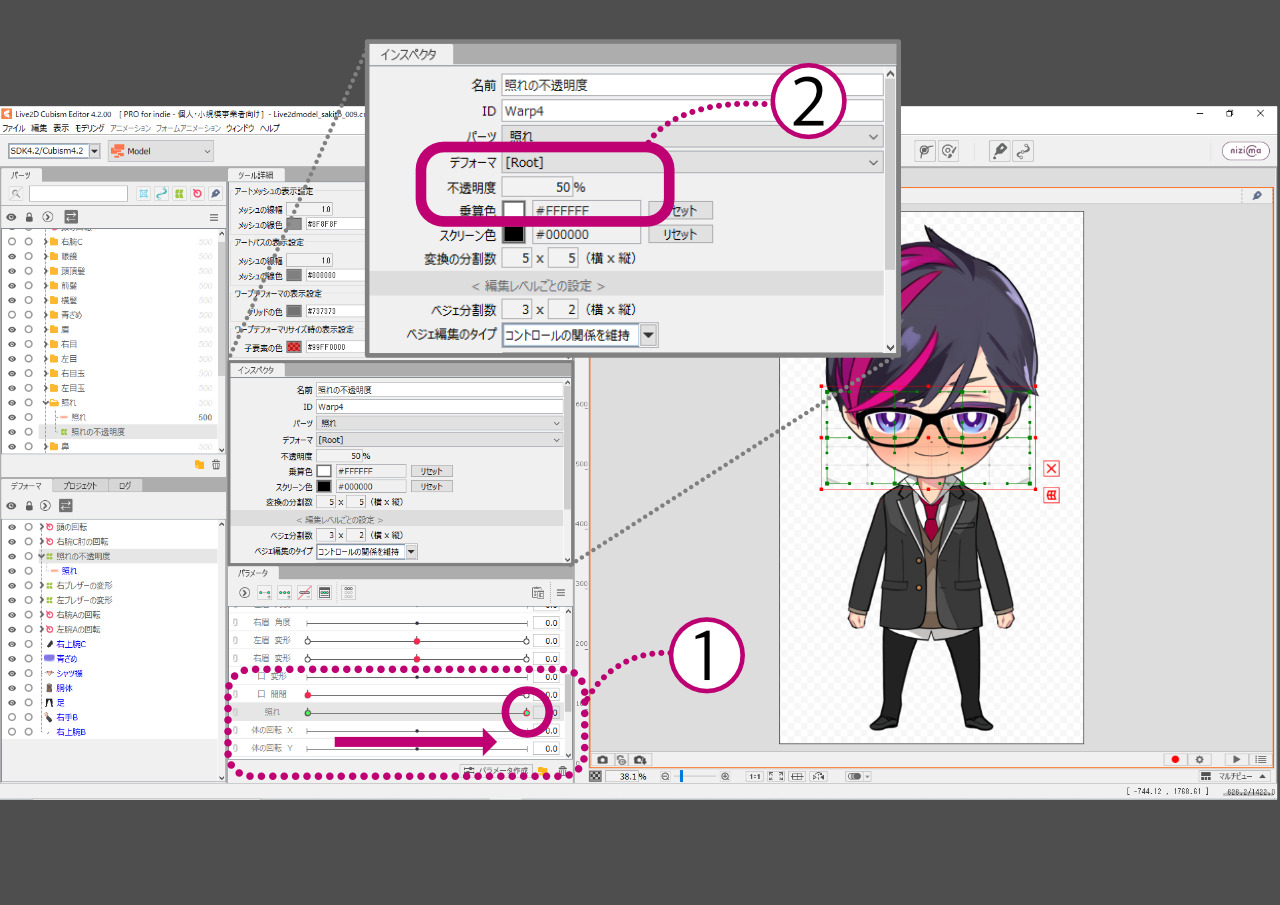Screen dimensions: 1280x905
Task: Click the canvas zoom slider in the status bar
Action: tap(695, 776)
